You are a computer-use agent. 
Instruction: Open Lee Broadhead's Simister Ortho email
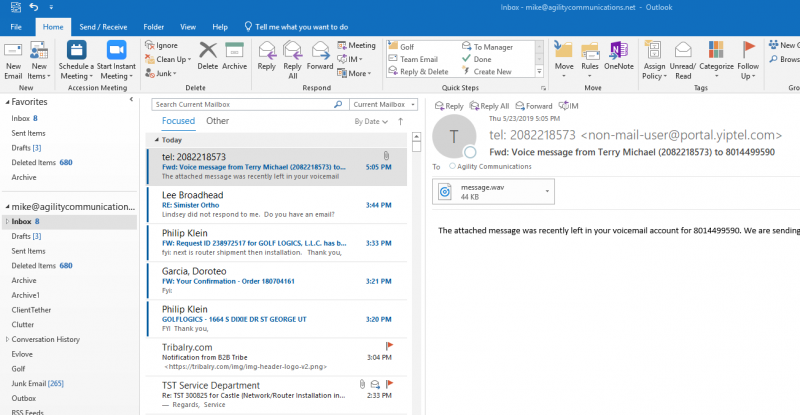coord(277,205)
